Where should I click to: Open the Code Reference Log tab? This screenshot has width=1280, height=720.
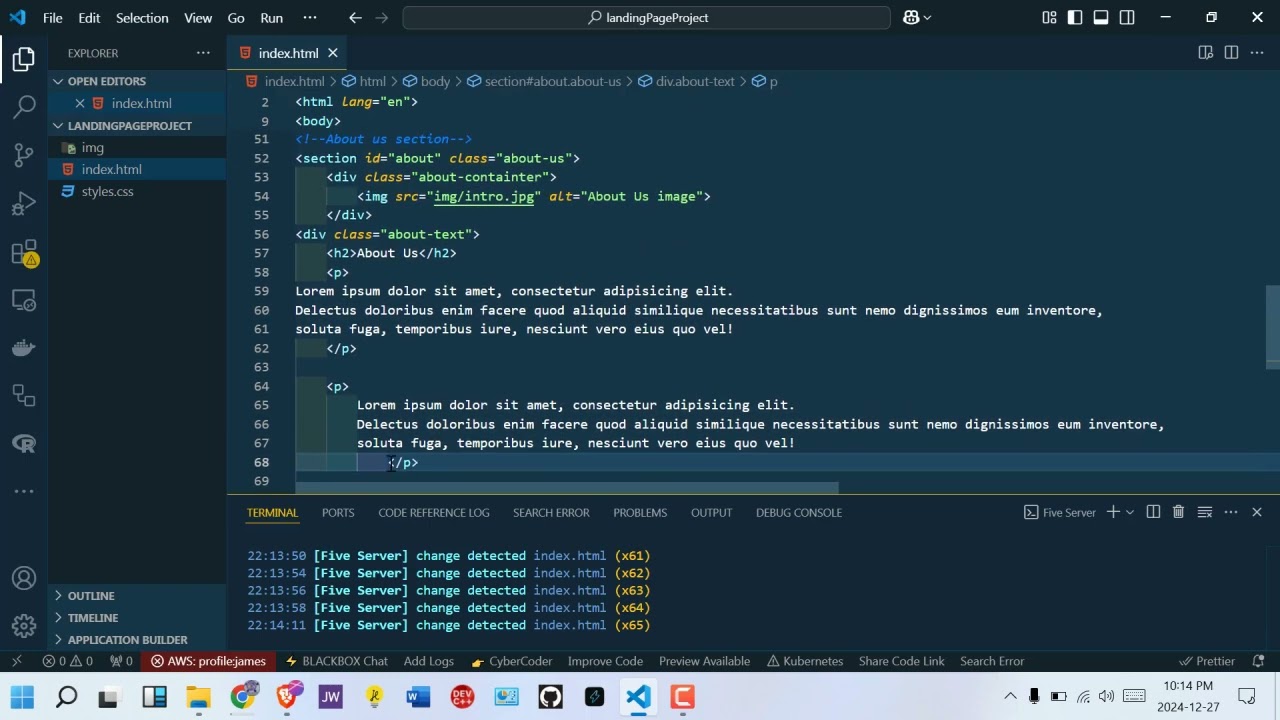(434, 513)
